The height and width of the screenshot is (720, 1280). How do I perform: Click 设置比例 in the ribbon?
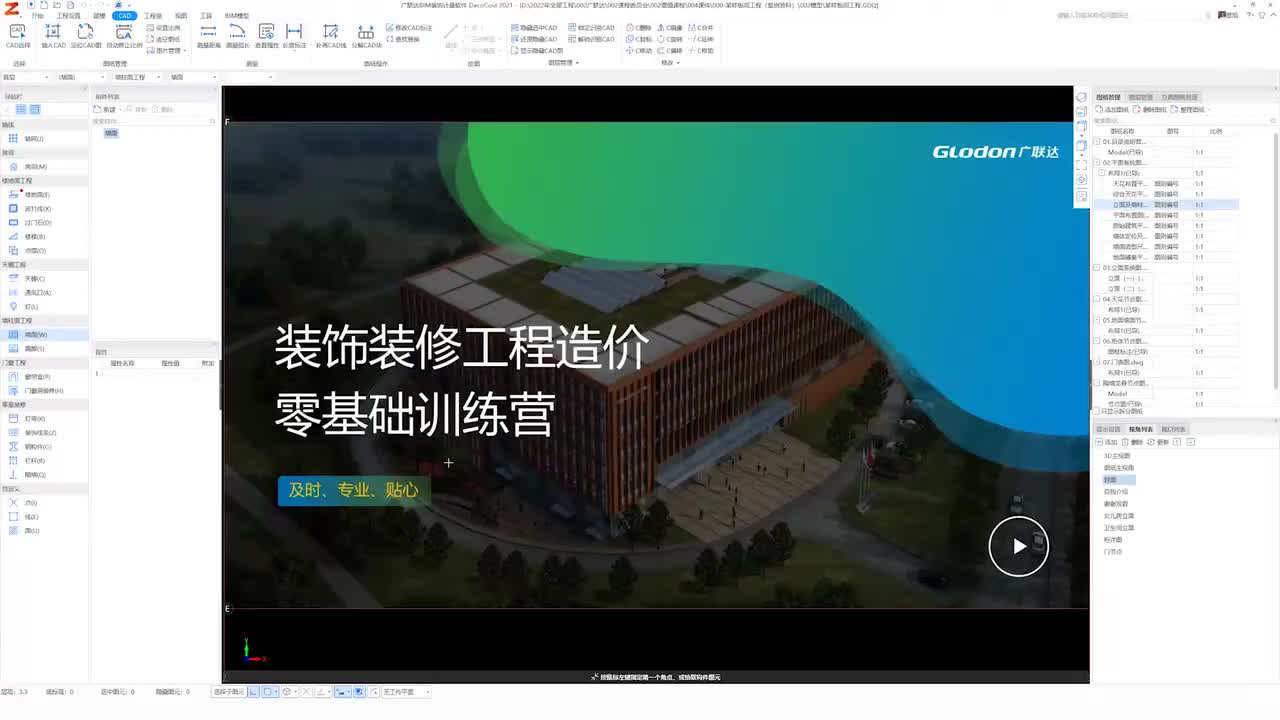164,28
